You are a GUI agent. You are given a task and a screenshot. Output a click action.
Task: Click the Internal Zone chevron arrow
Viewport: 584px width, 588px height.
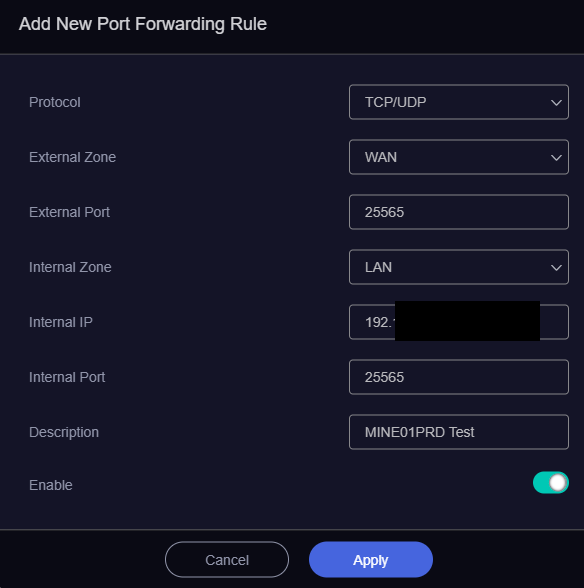556,267
